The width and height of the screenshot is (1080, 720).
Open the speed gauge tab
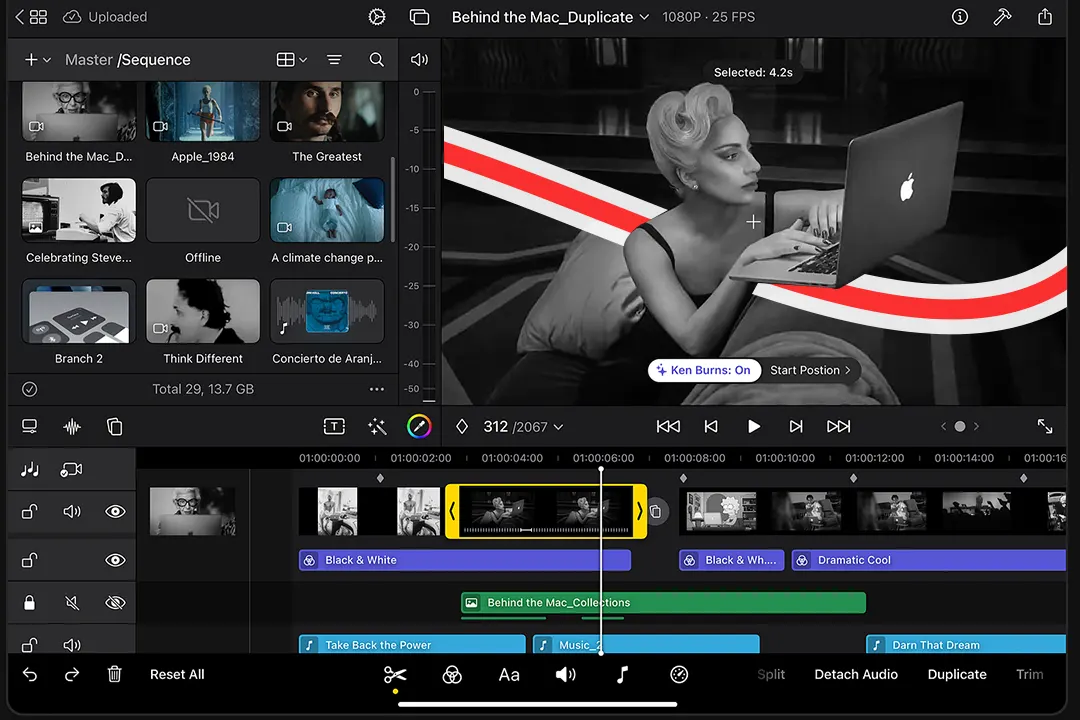(x=679, y=675)
